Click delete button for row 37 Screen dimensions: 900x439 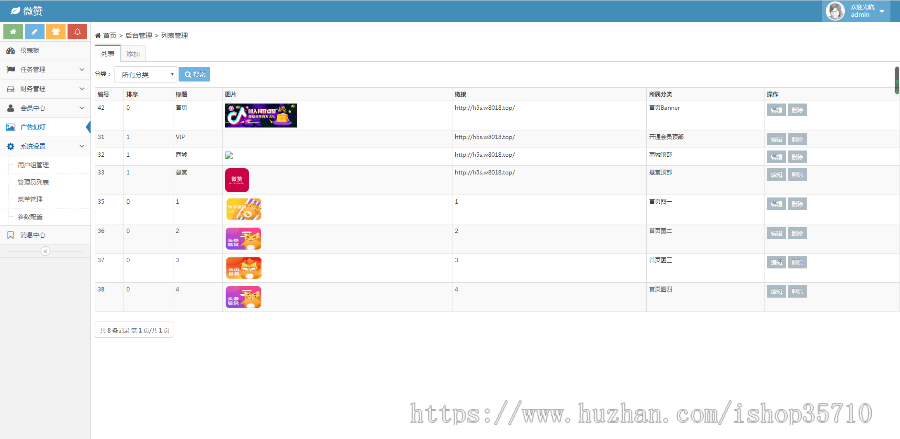(797, 262)
